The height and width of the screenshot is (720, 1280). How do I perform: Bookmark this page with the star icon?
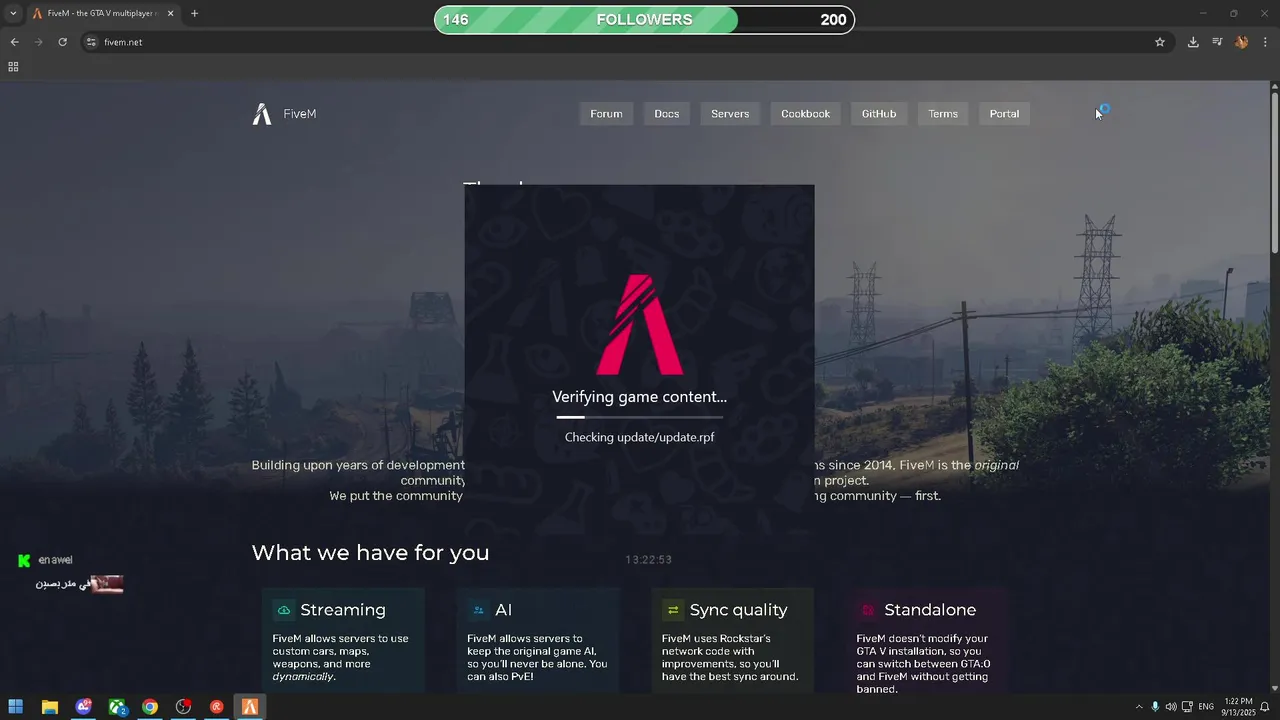pyautogui.click(x=1160, y=42)
